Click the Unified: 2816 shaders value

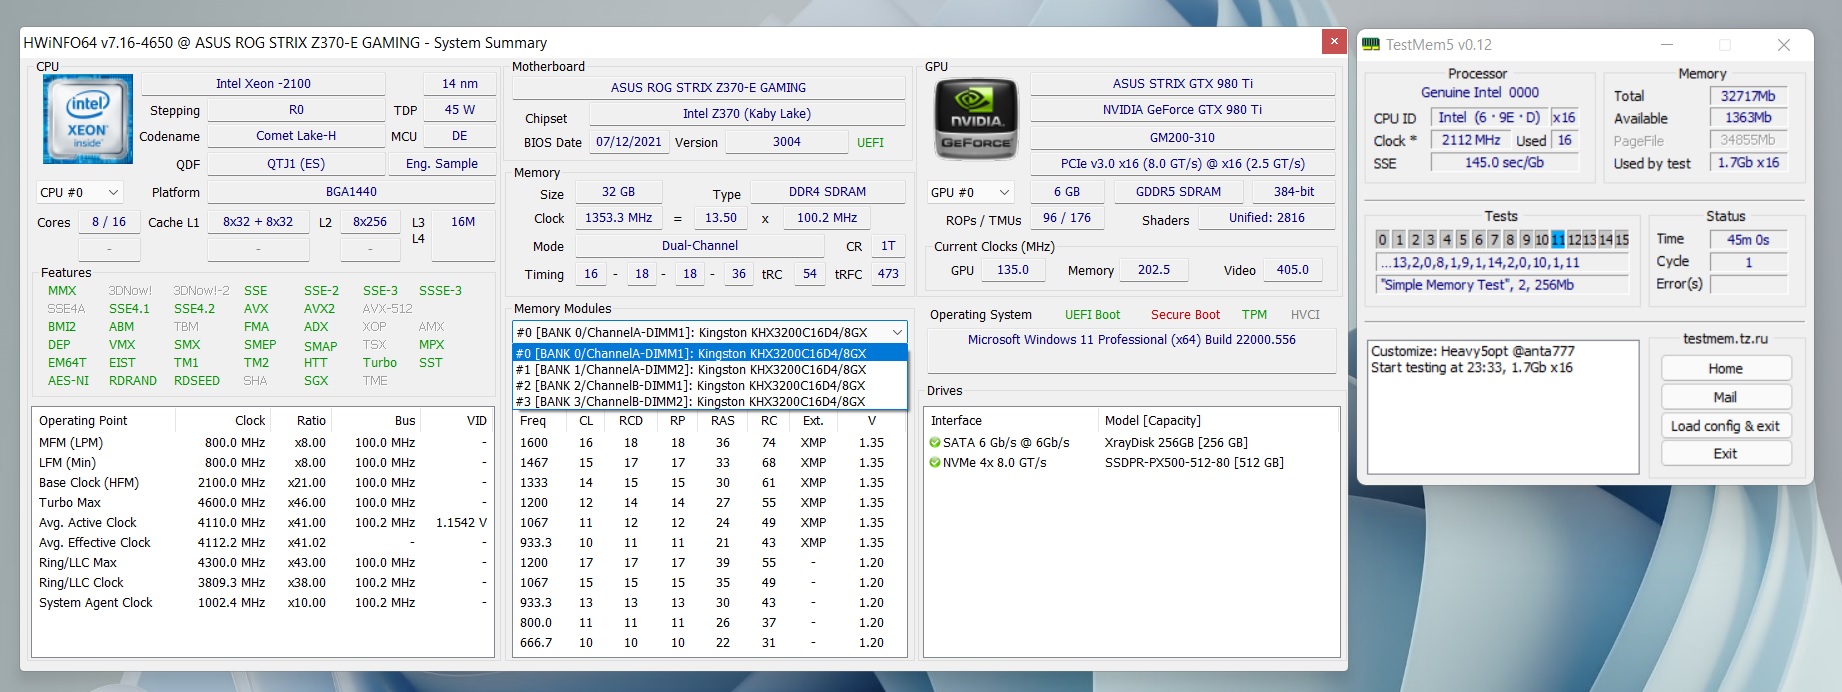pos(1267,218)
